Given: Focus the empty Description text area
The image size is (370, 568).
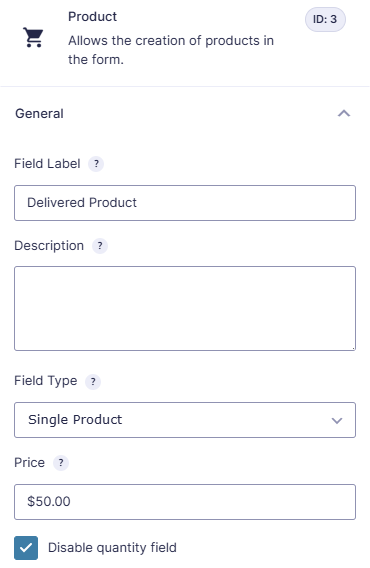Looking at the screenshot, I should point(185,308).
